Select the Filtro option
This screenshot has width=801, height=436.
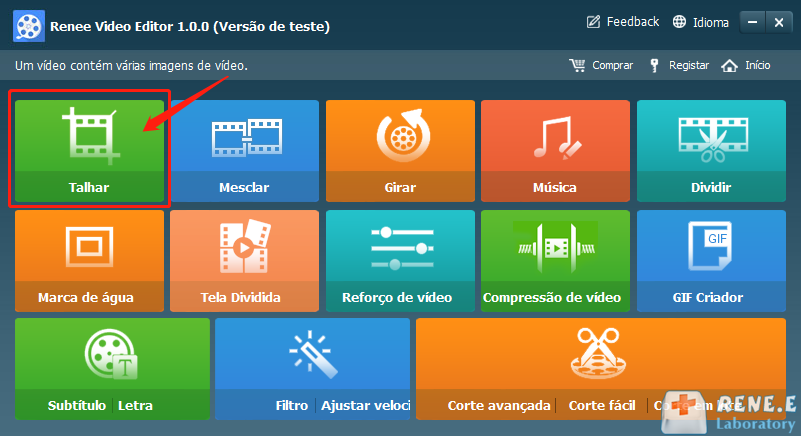pos(292,405)
